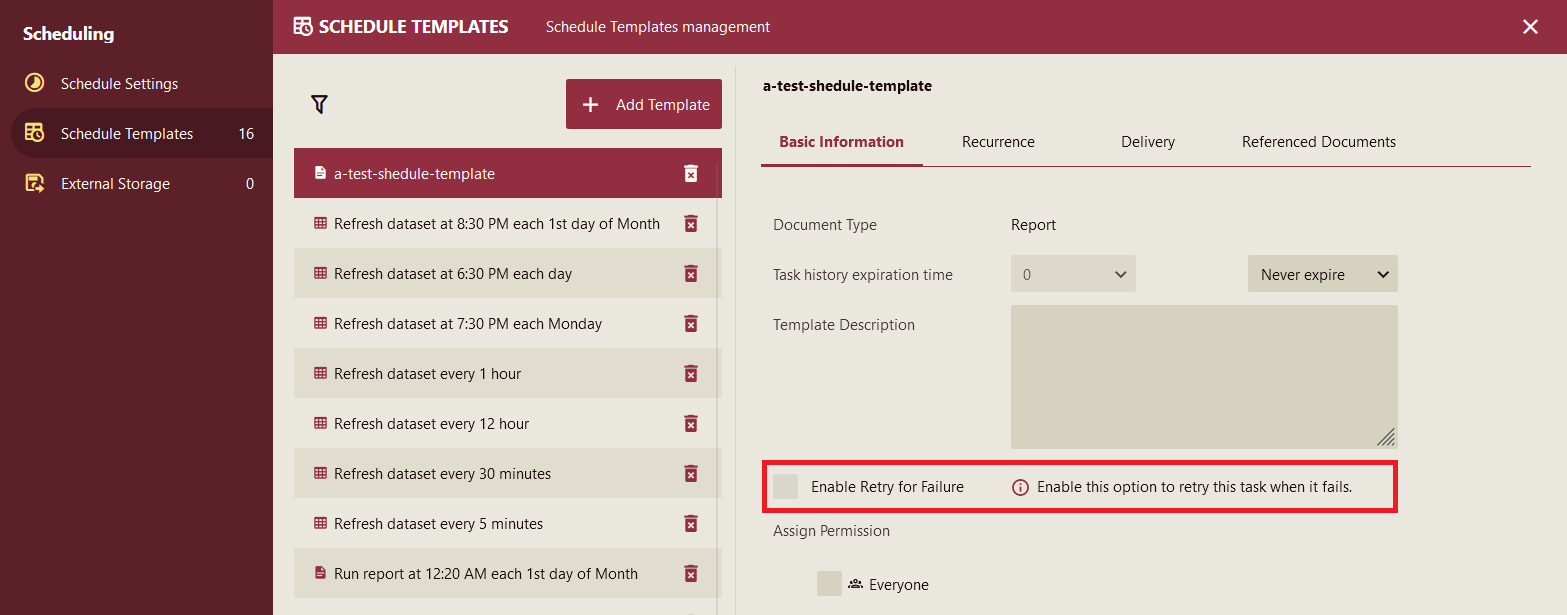1567x615 pixels.
Task: Select Refresh dataset every 1 hour
Action: 506,374
